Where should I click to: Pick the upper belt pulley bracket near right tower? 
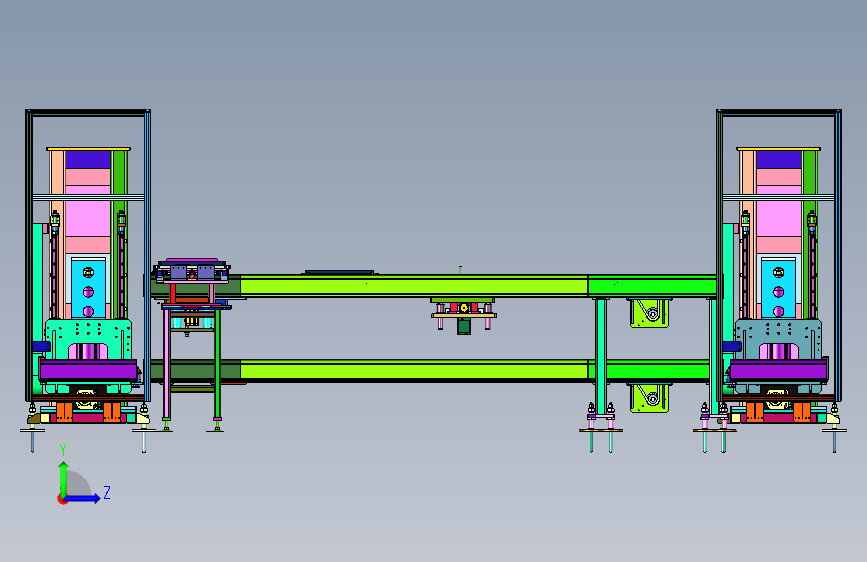coord(649,313)
